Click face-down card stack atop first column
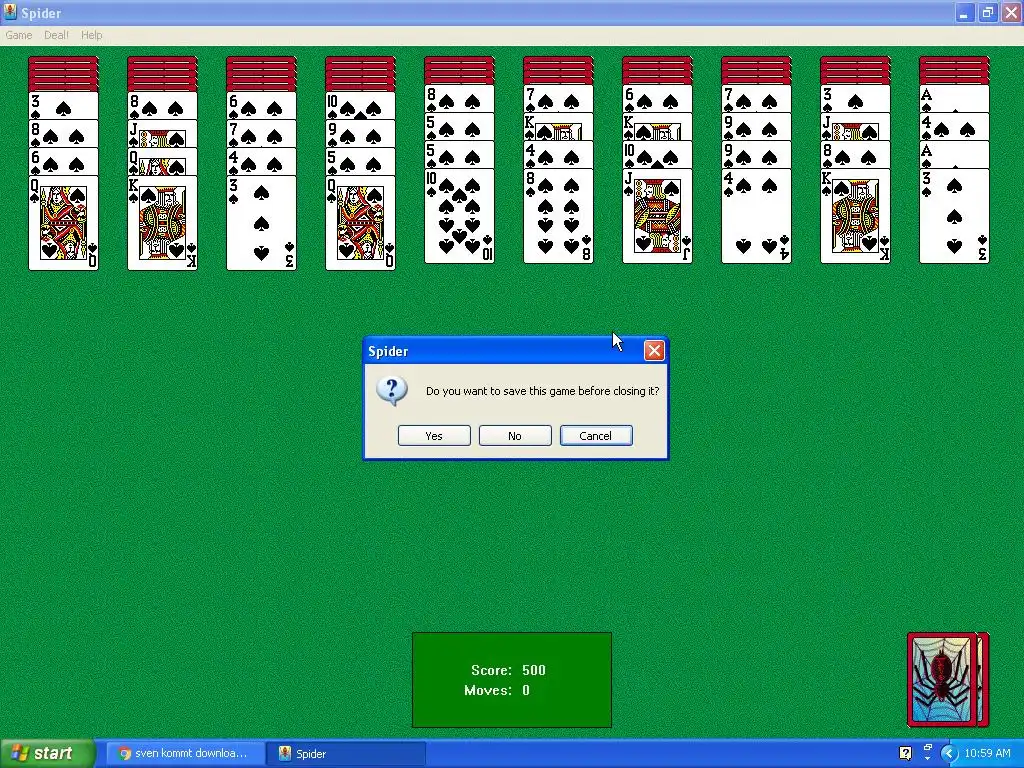This screenshot has width=1024, height=768. (63, 74)
